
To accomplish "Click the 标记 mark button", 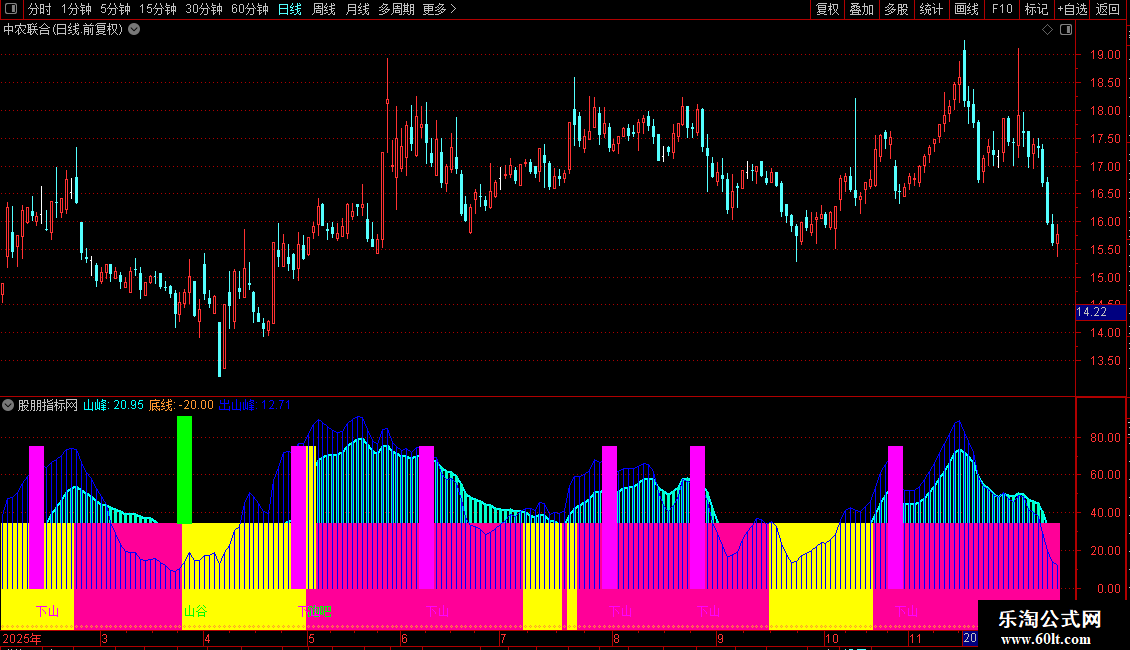I will pos(1036,9).
